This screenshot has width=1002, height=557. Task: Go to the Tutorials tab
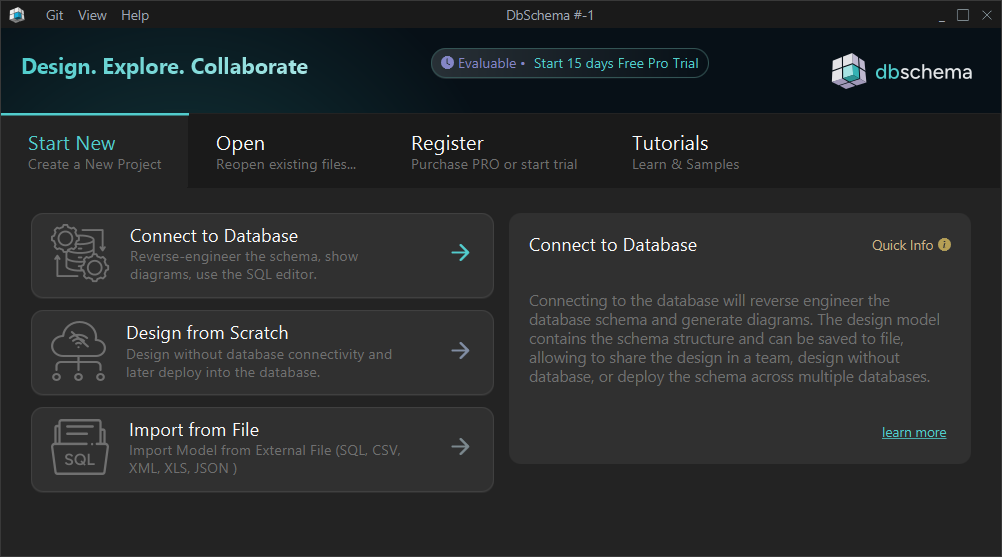(x=685, y=152)
